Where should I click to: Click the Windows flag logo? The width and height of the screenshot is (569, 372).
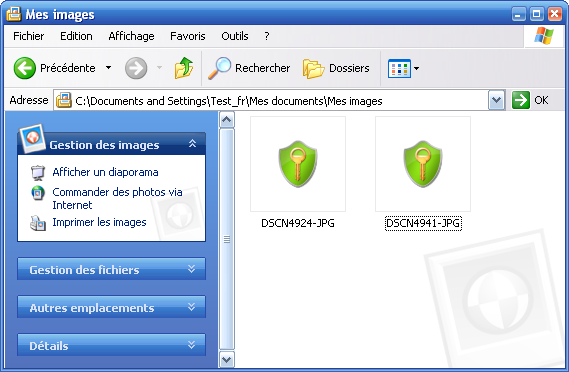[x=544, y=36]
